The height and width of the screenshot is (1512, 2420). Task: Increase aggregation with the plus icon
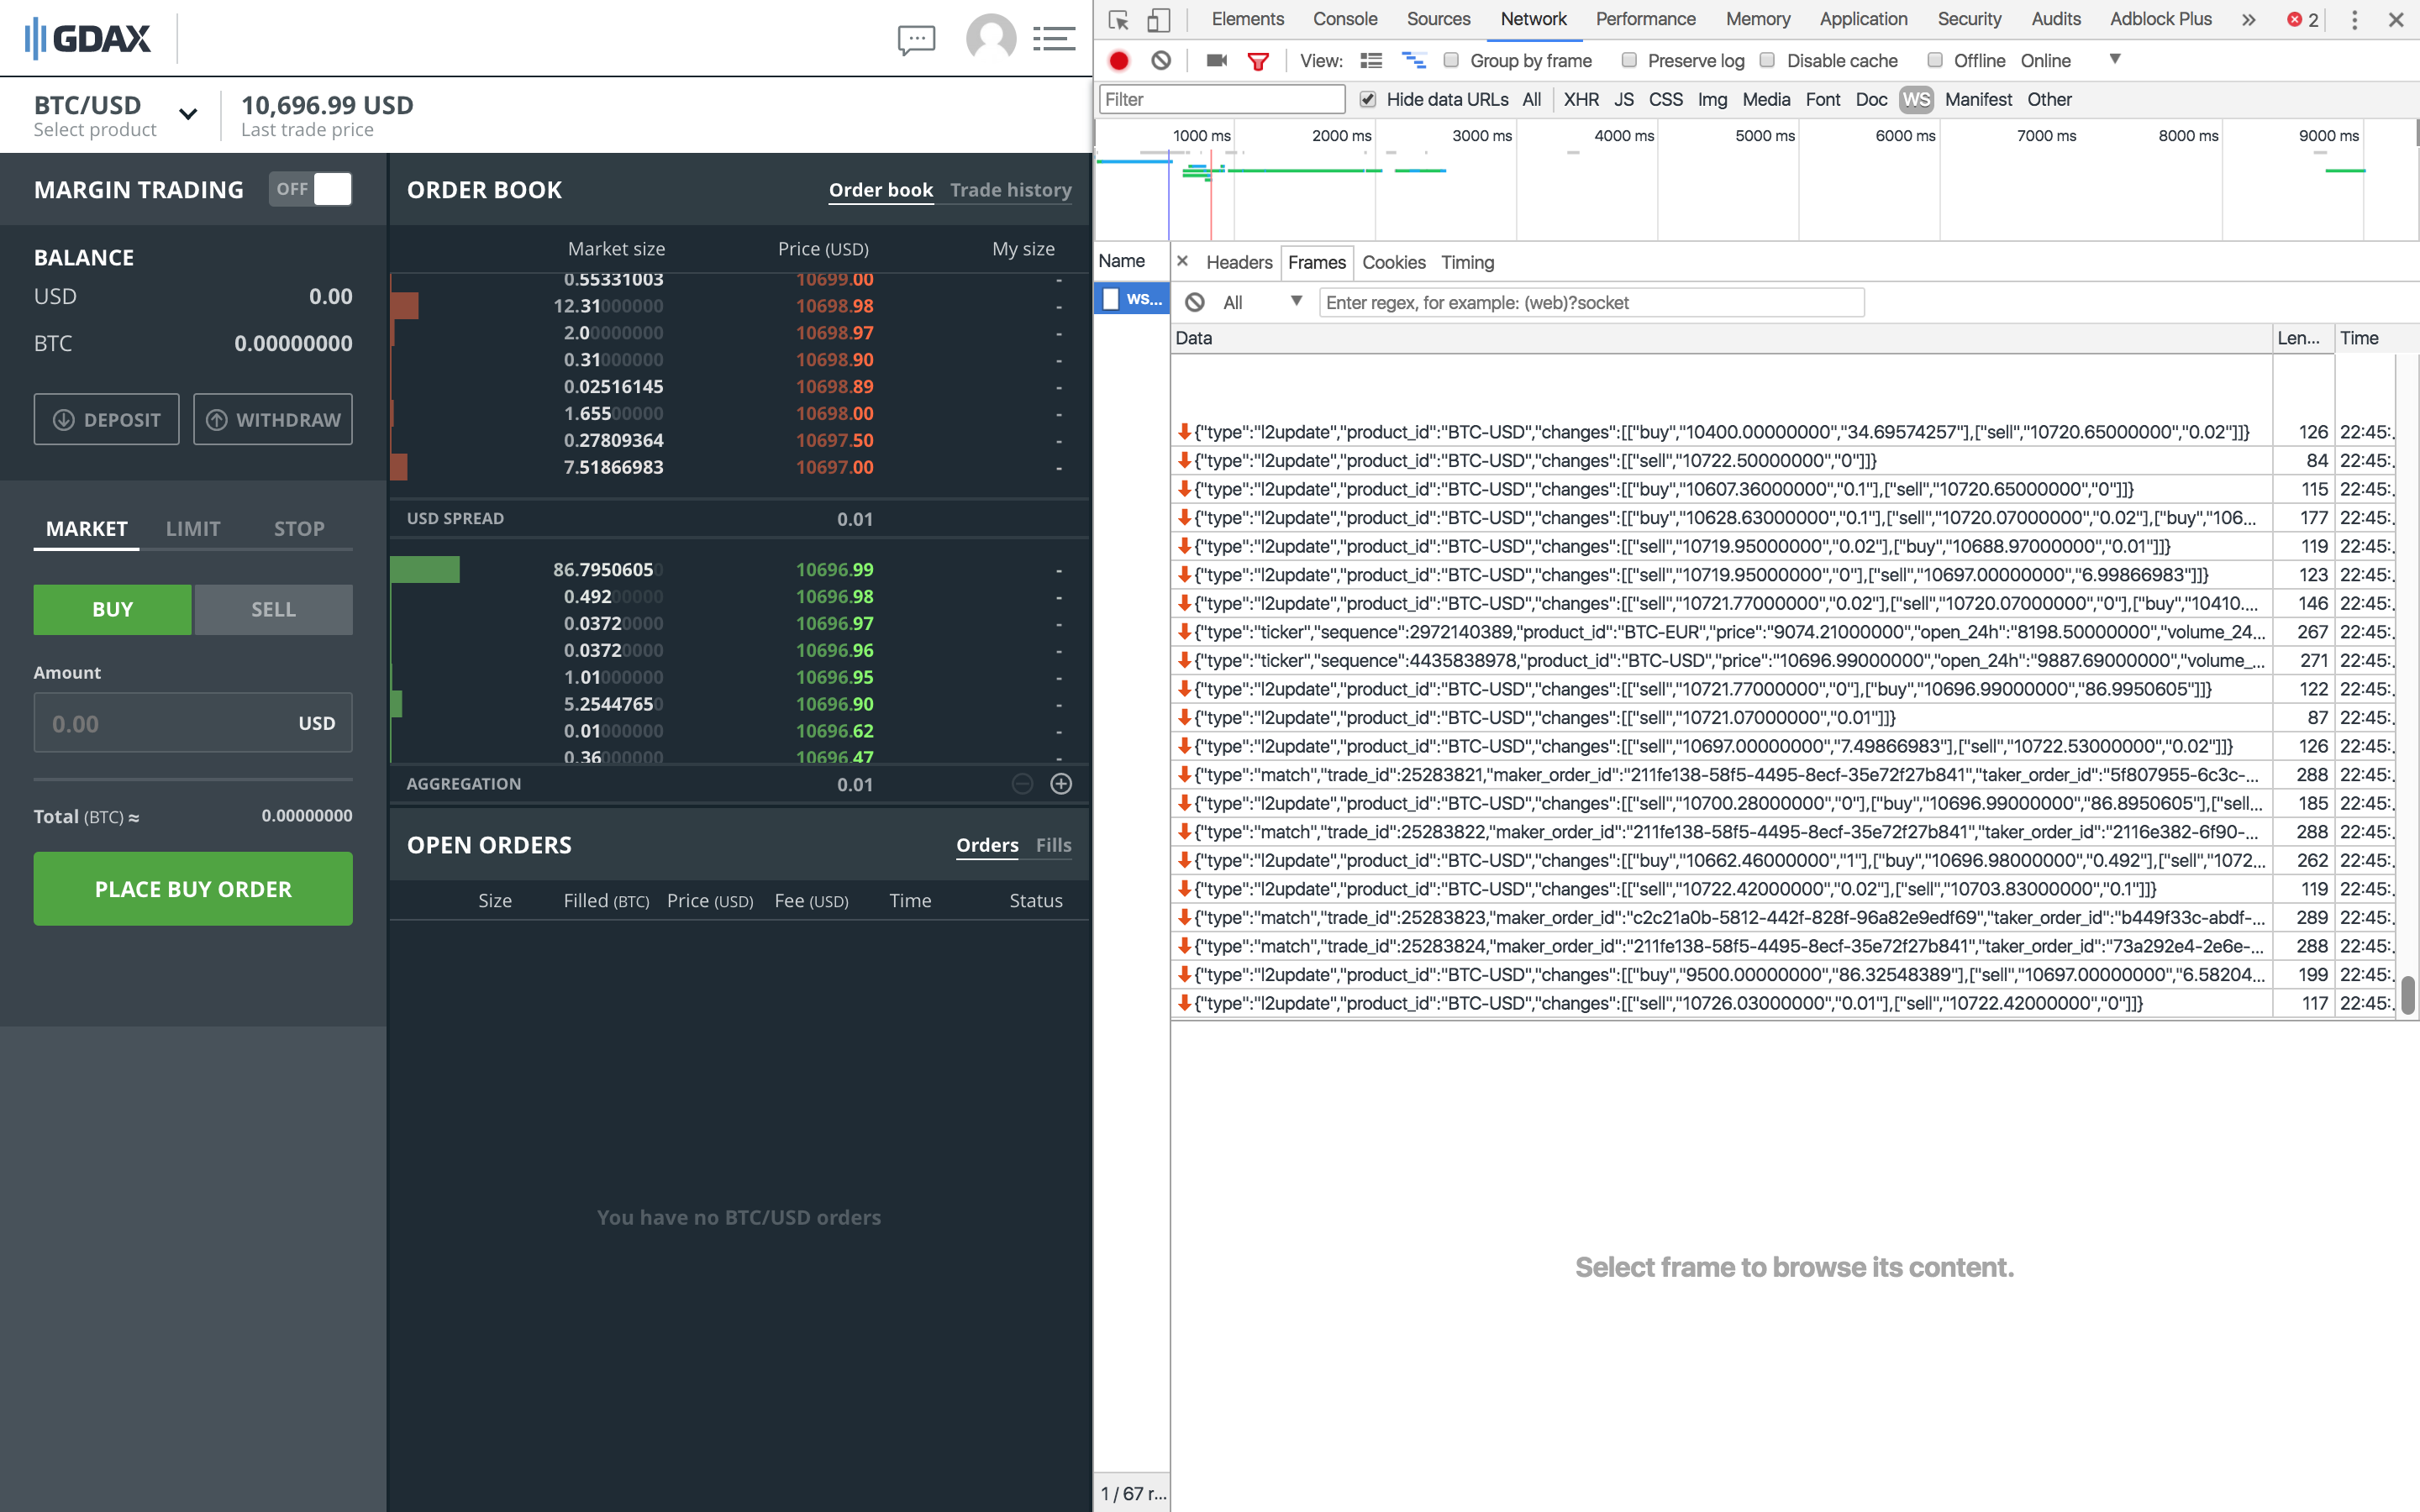pyautogui.click(x=1060, y=784)
